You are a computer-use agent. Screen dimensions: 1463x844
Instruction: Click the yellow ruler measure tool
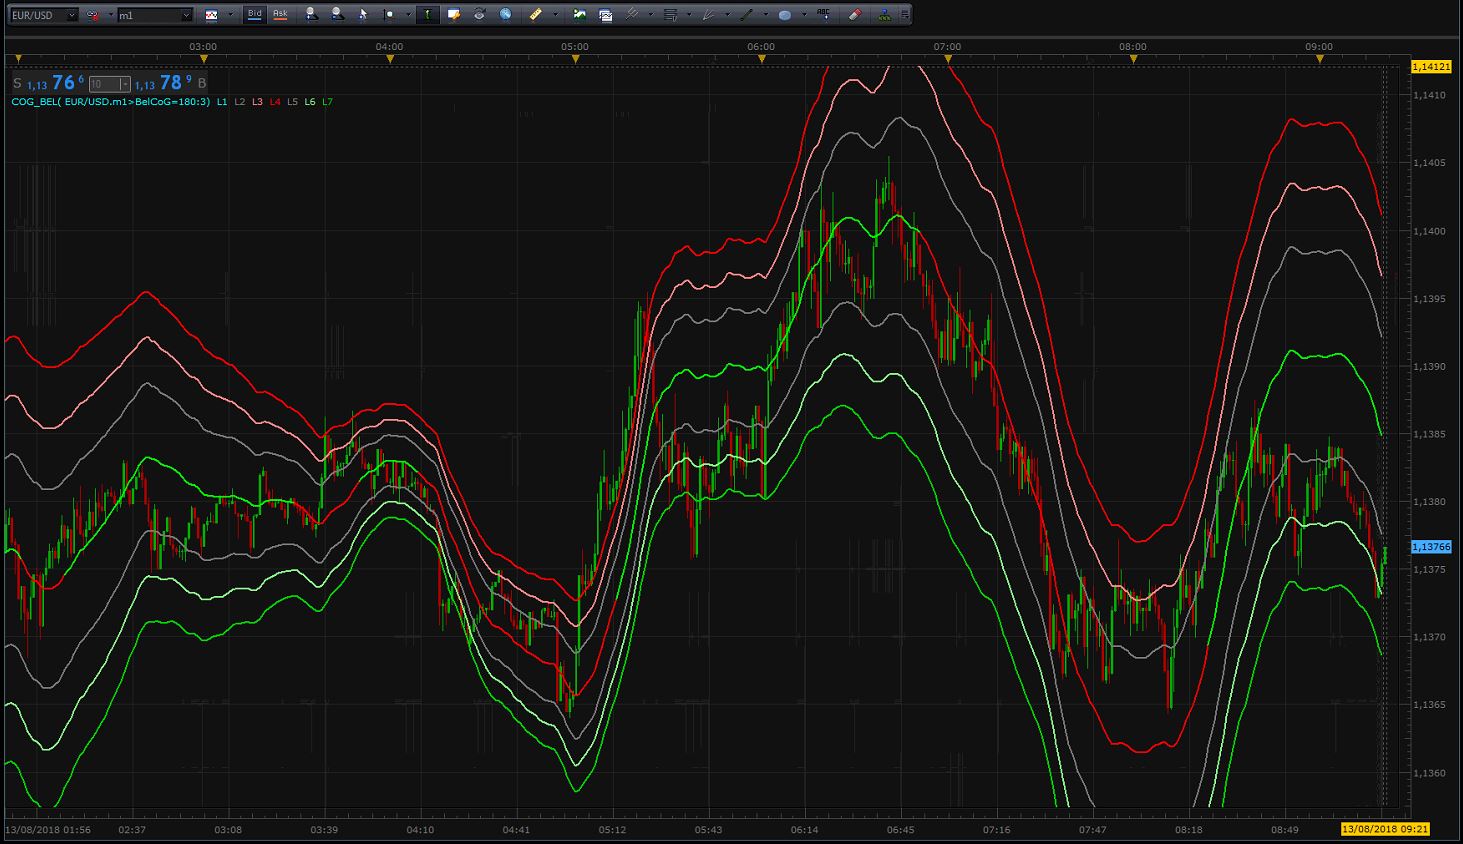(535, 15)
